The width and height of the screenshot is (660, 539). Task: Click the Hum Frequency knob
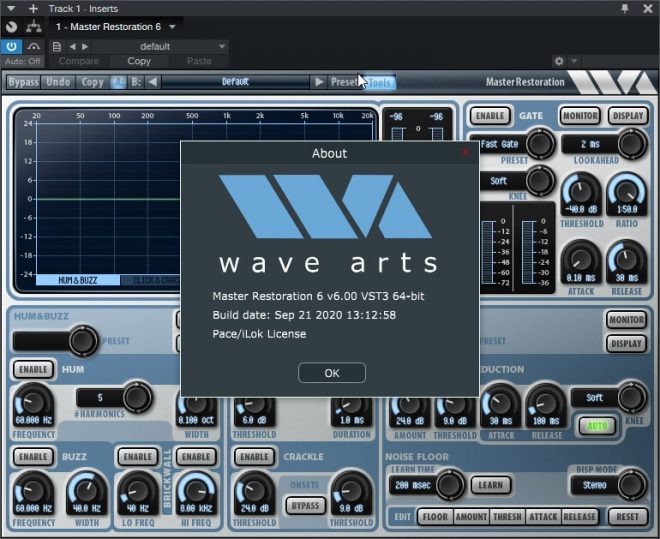pyautogui.click(x=33, y=403)
